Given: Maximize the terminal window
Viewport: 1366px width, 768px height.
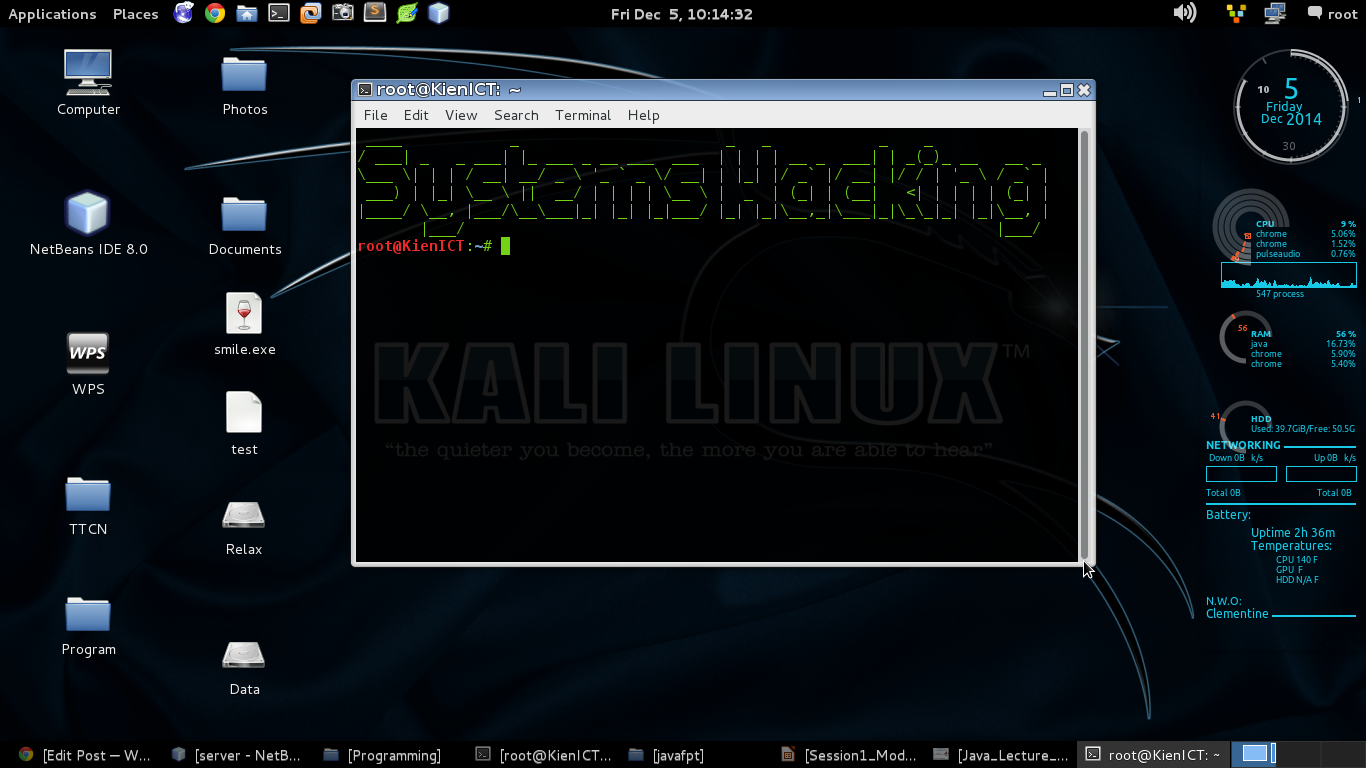Looking at the screenshot, I should click(x=1067, y=90).
